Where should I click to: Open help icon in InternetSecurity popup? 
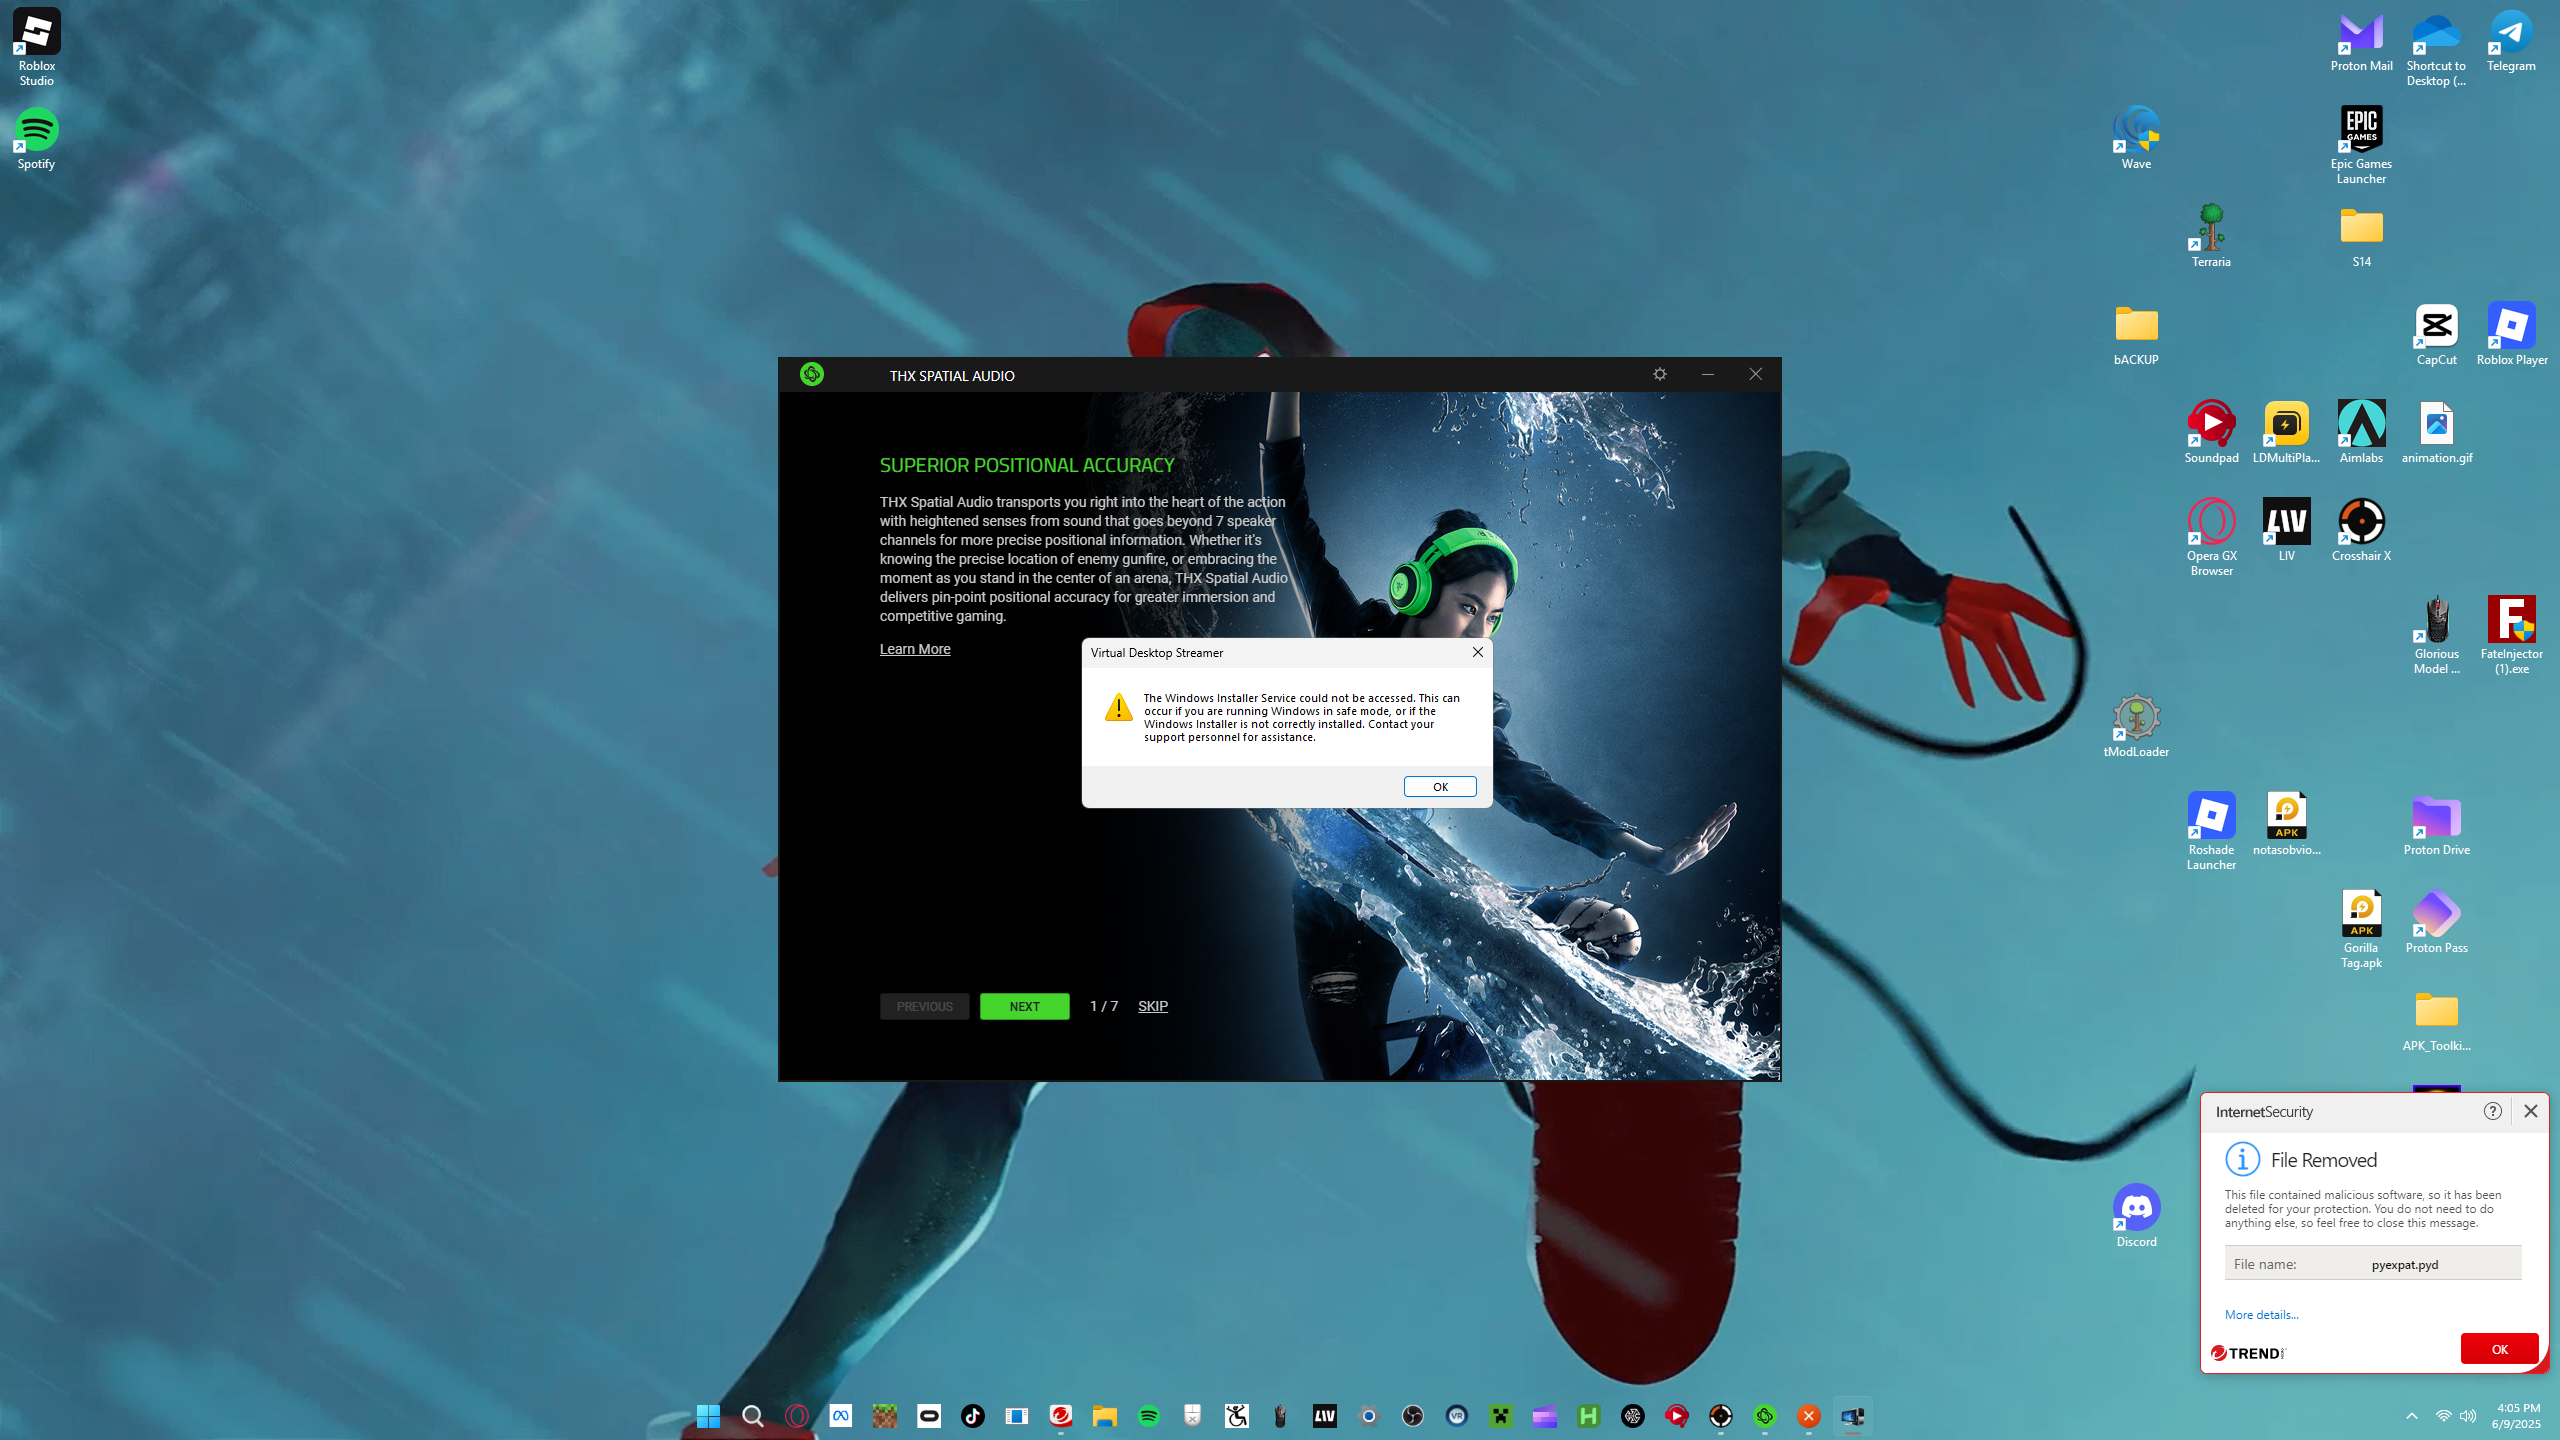click(2492, 1111)
